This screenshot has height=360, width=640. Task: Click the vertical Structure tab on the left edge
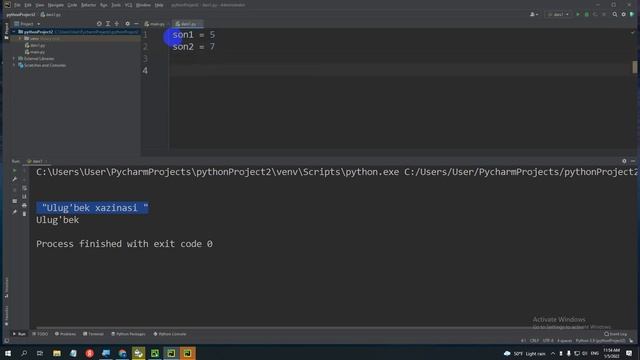point(6,287)
